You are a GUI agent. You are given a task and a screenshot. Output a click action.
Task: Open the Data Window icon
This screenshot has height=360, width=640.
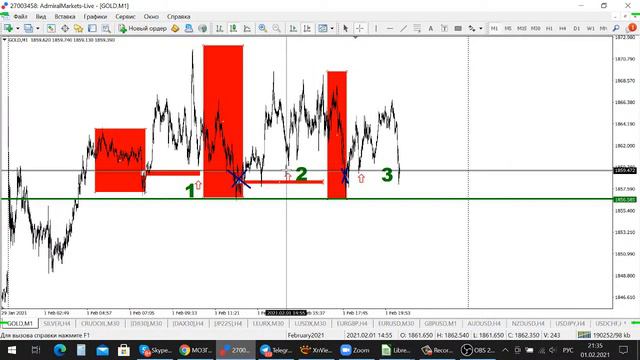[65, 28]
